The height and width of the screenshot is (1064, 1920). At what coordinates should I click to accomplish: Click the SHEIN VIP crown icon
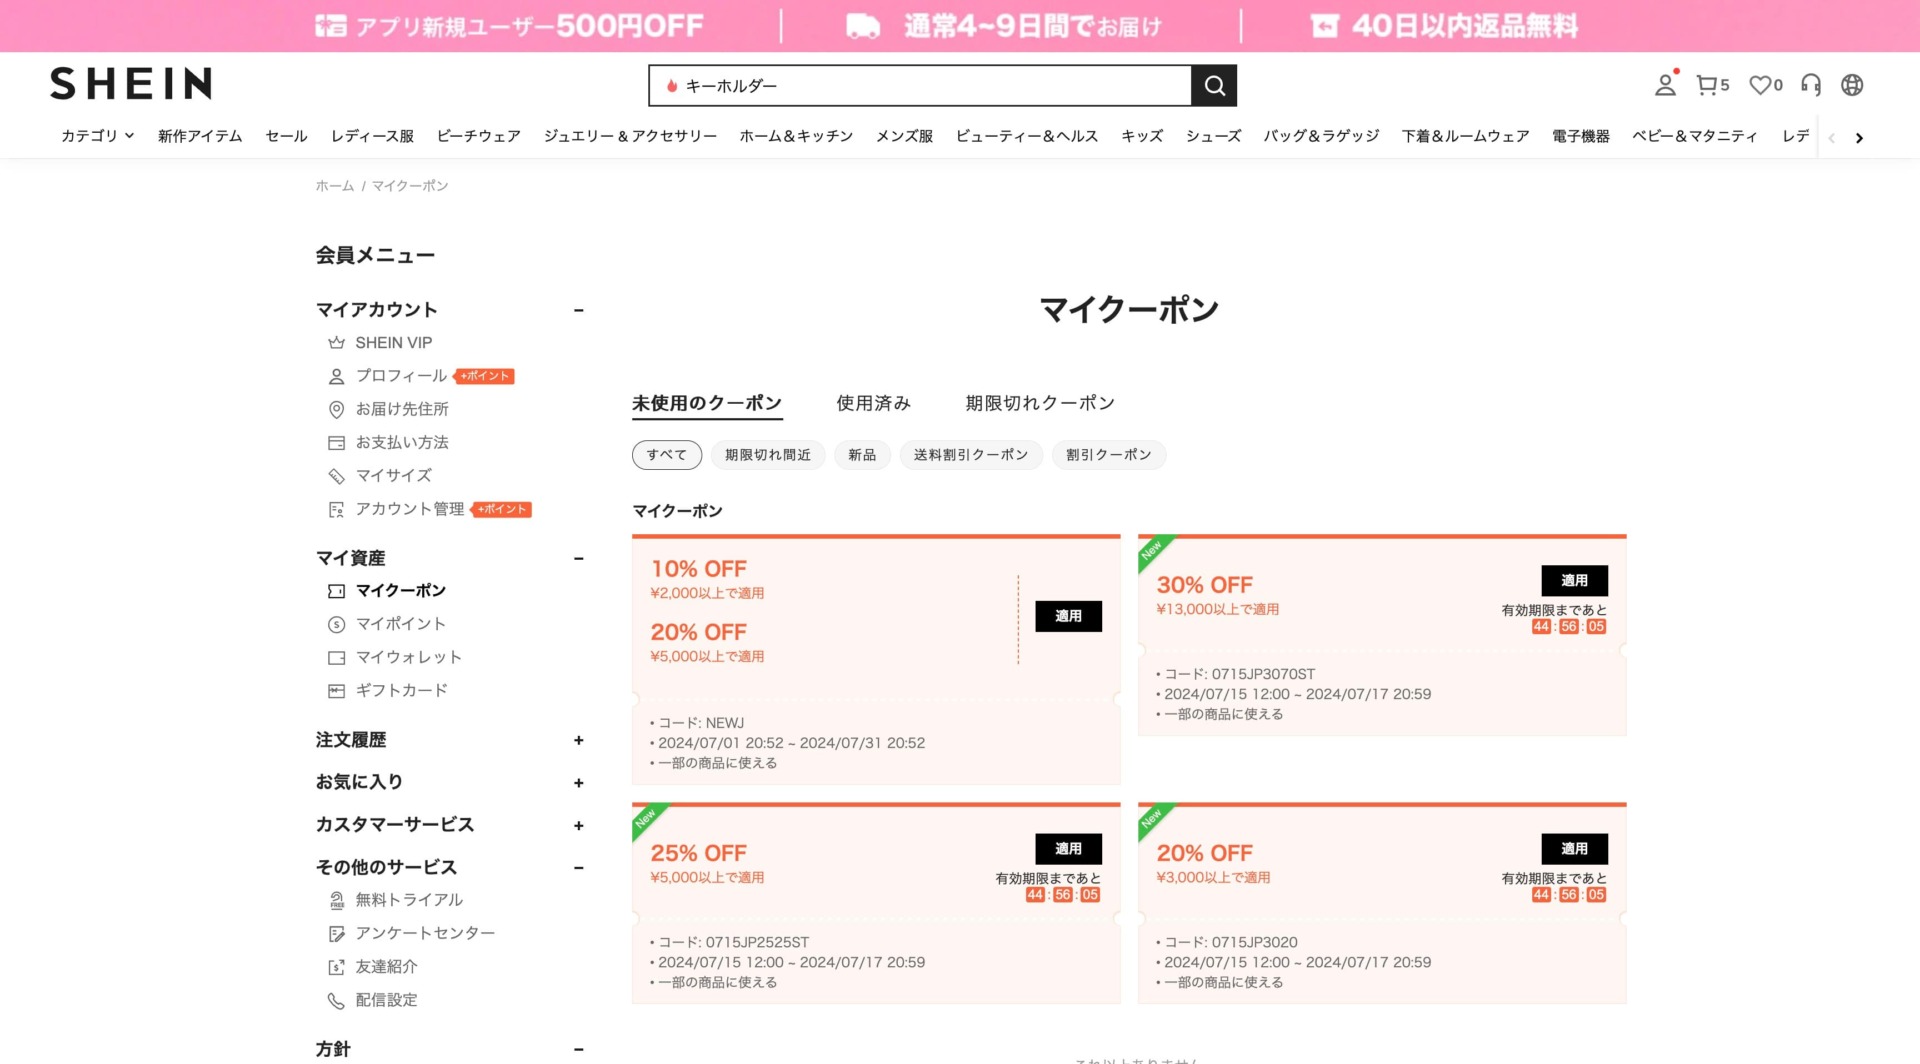tap(336, 343)
